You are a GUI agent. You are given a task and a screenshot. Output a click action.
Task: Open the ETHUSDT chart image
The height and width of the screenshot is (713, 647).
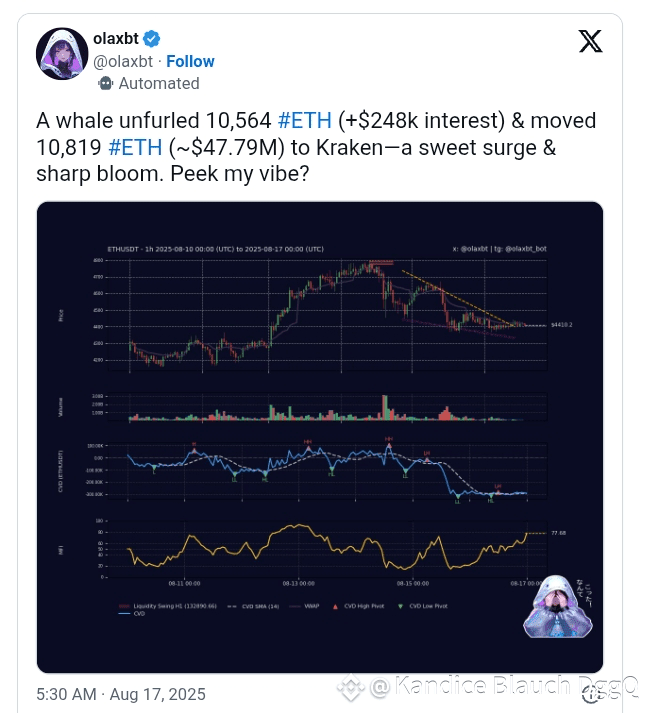(320, 437)
